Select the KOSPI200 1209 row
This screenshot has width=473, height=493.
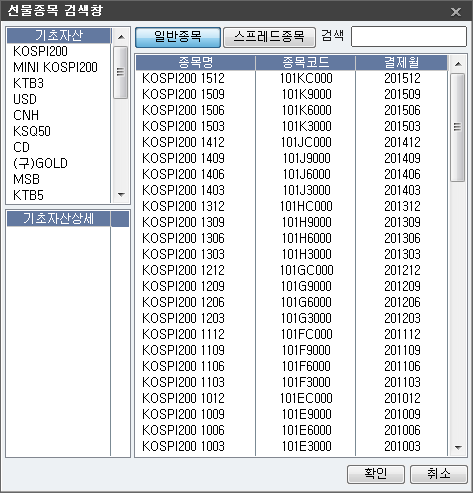tap(291, 286)
